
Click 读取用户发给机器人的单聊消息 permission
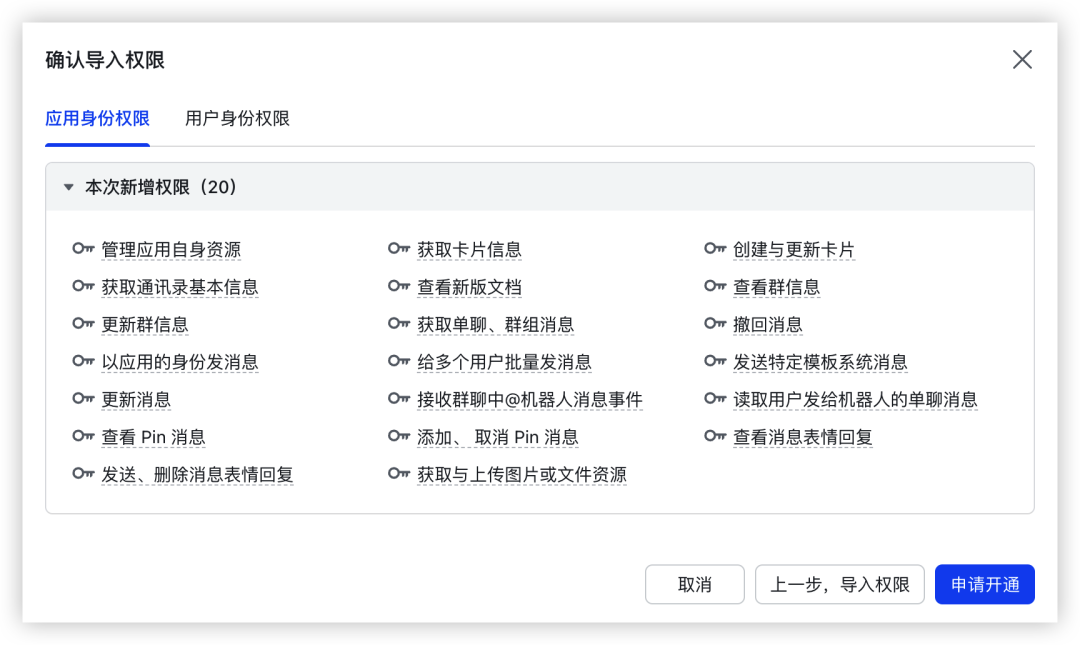[x=855, y=399]
